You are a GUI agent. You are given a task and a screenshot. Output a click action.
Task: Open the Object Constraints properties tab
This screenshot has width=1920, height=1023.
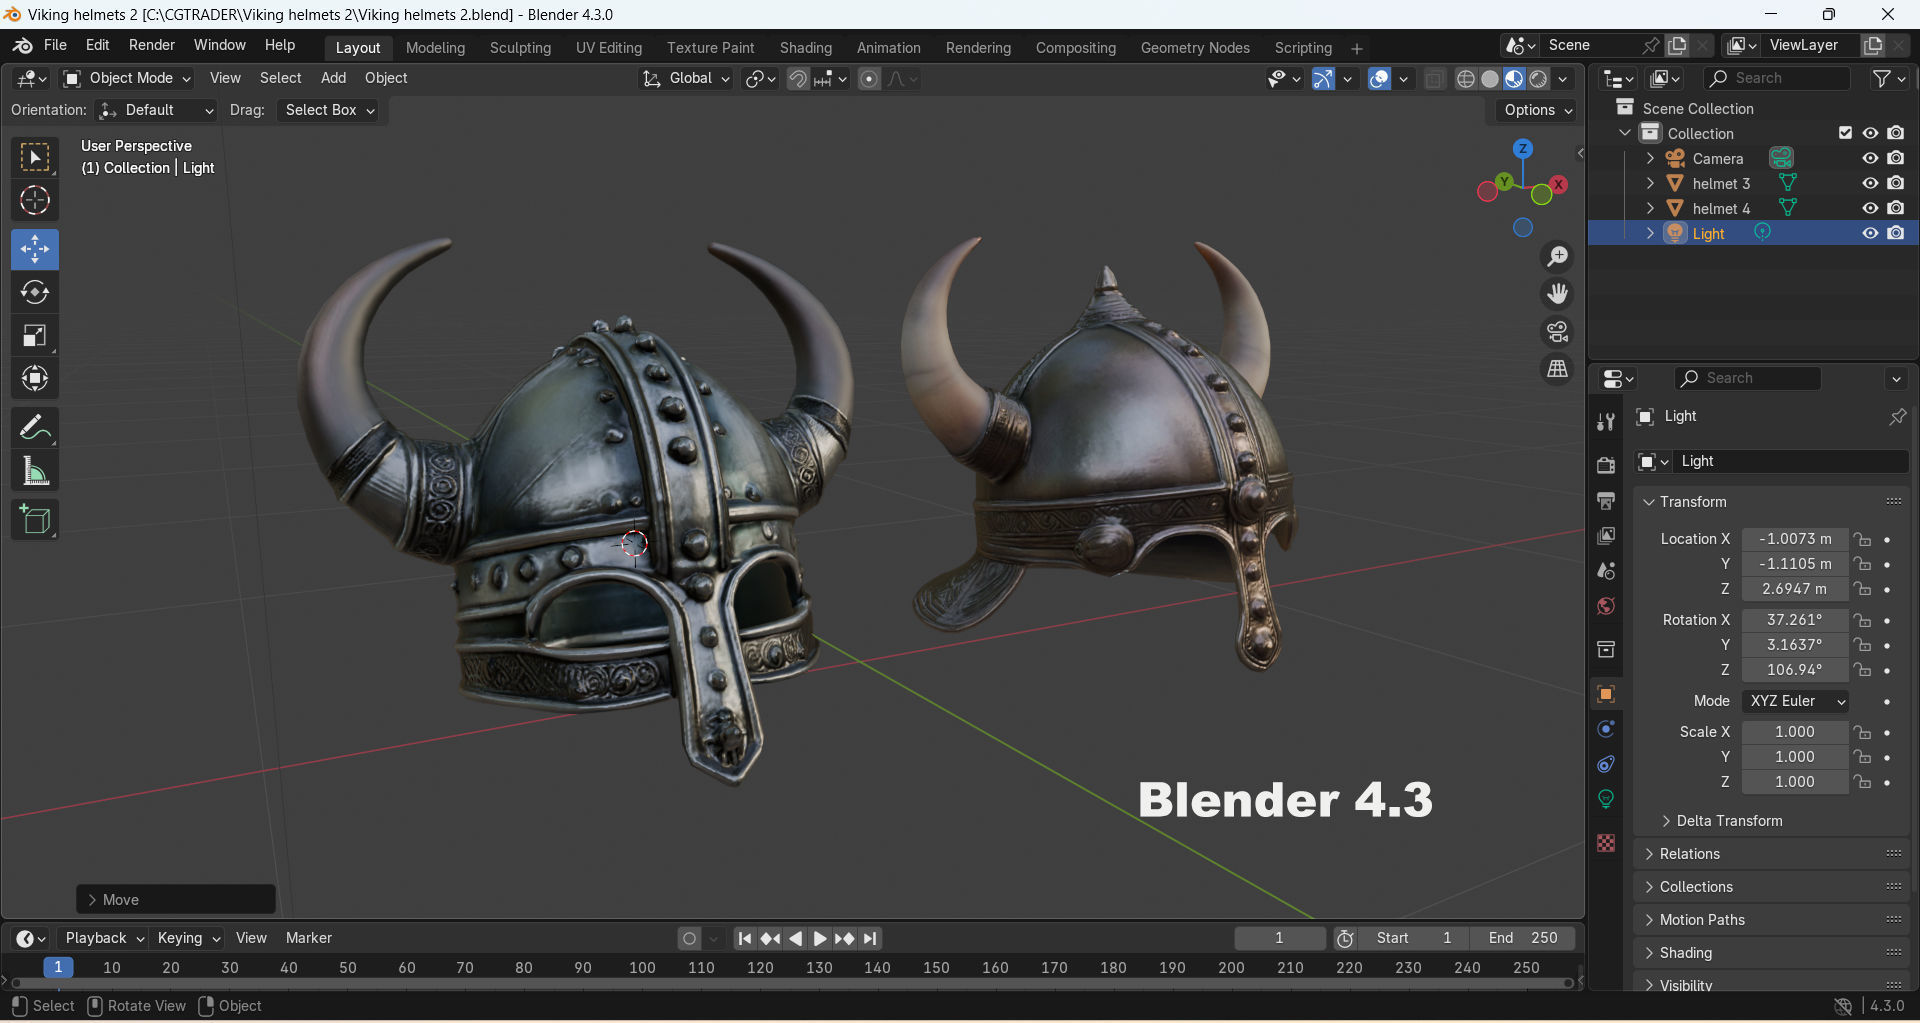coord(1606,764)
